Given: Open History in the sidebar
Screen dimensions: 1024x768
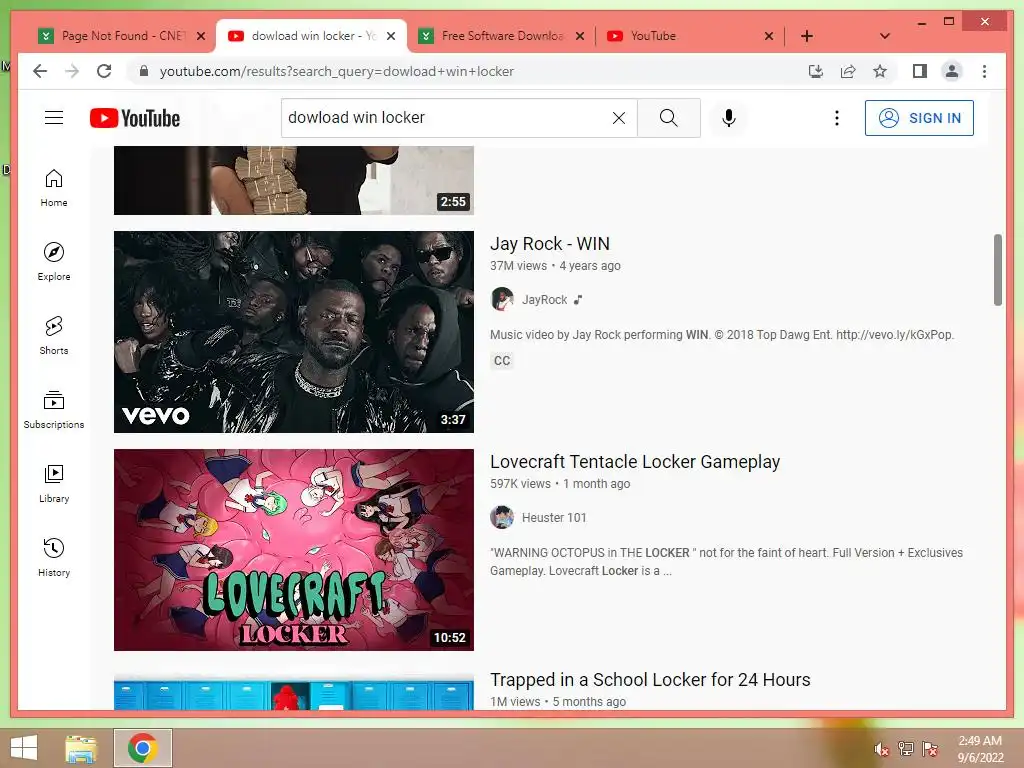Looking at the screenshot, I should pyautogui.click(x=54, y=557).
